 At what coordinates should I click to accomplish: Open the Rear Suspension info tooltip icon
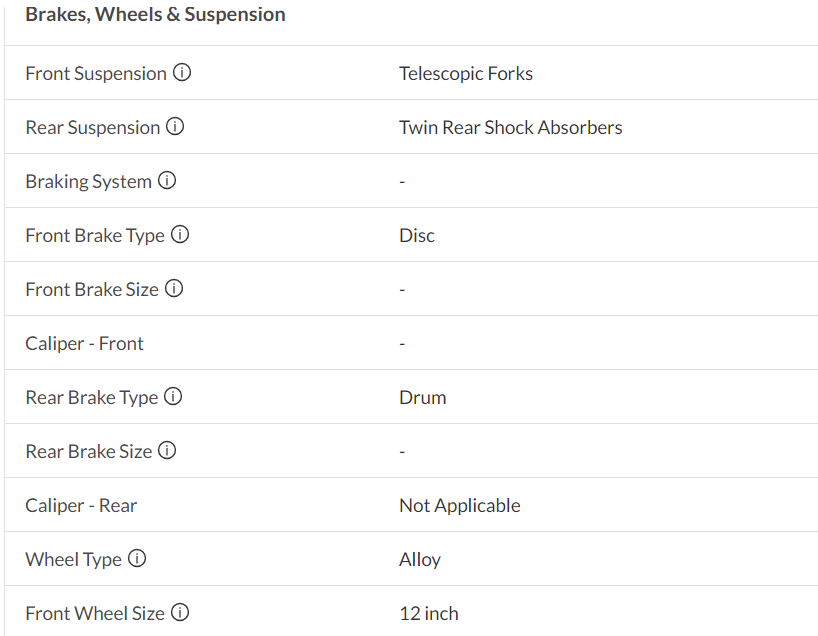[175, 127]
